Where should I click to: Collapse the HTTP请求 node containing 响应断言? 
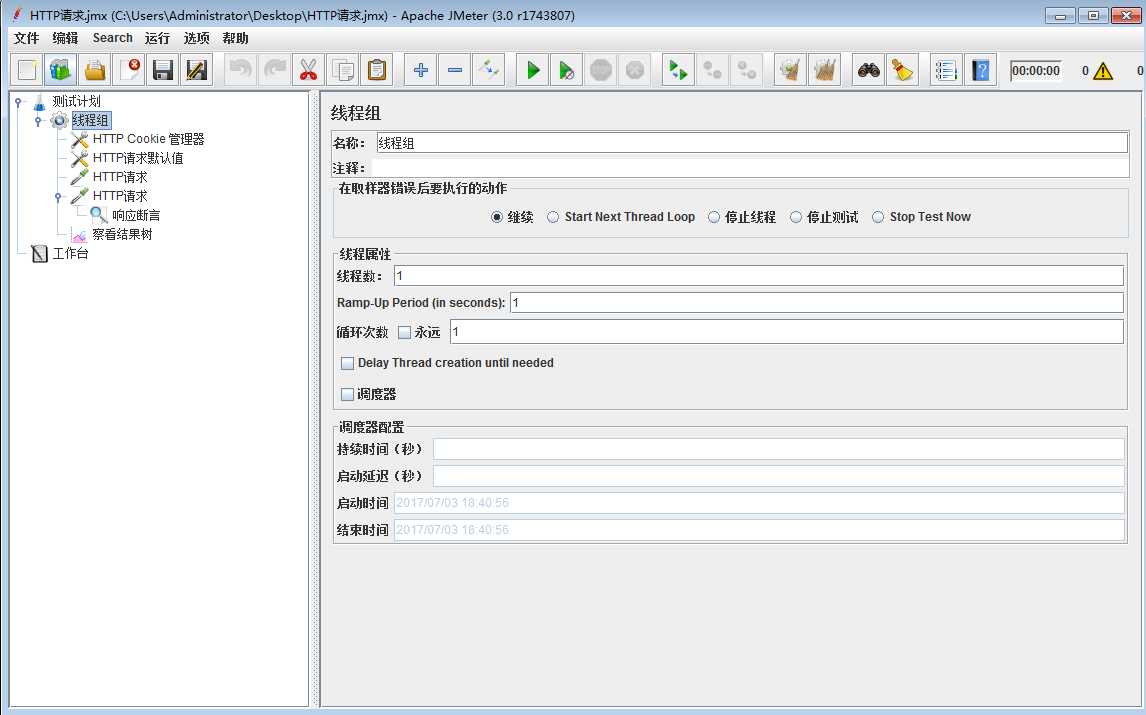(x=58, y=197)
